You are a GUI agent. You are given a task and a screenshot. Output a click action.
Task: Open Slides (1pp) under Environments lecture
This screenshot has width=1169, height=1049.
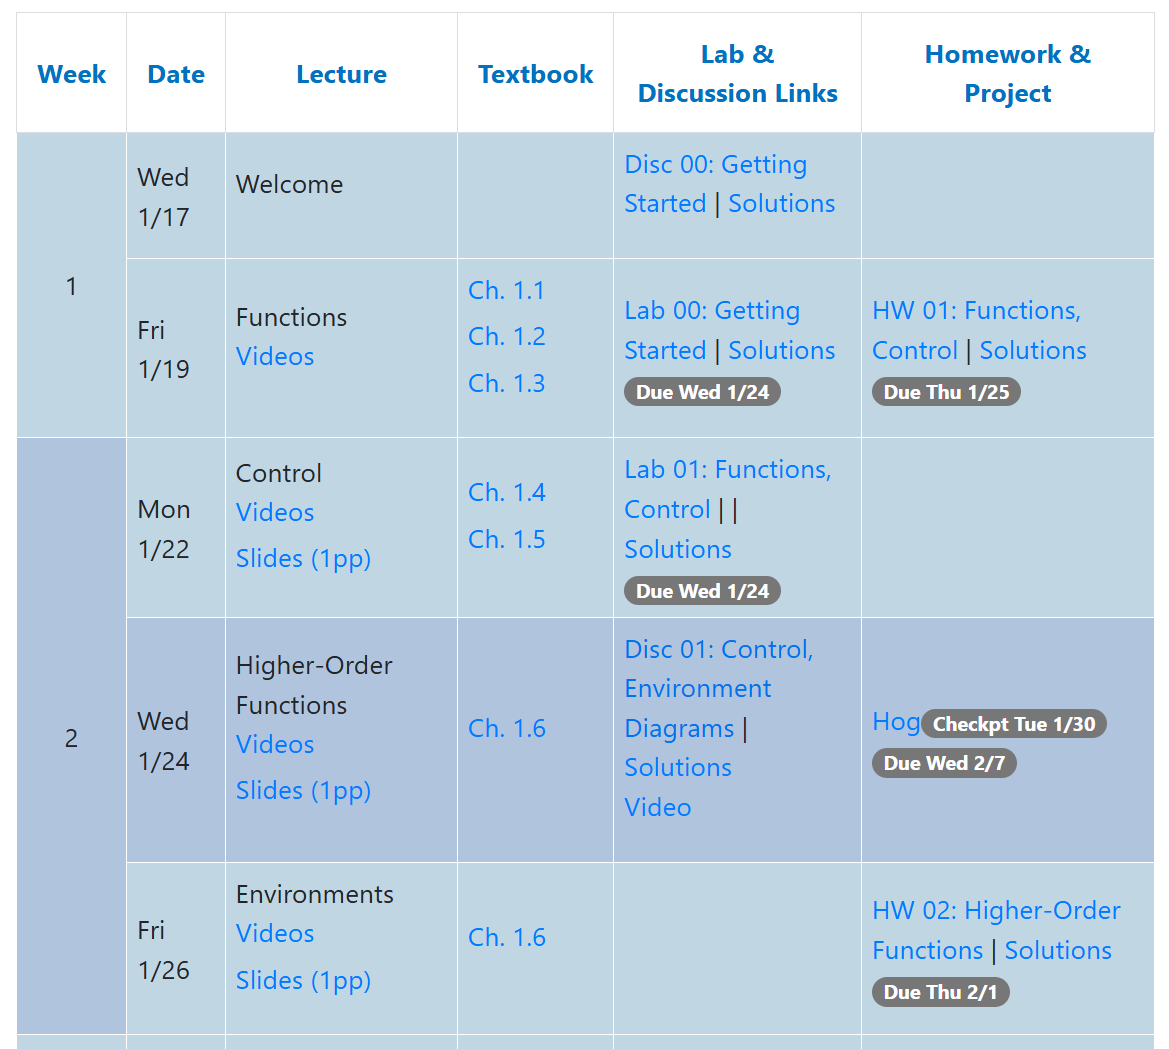(x=303, y=980)
